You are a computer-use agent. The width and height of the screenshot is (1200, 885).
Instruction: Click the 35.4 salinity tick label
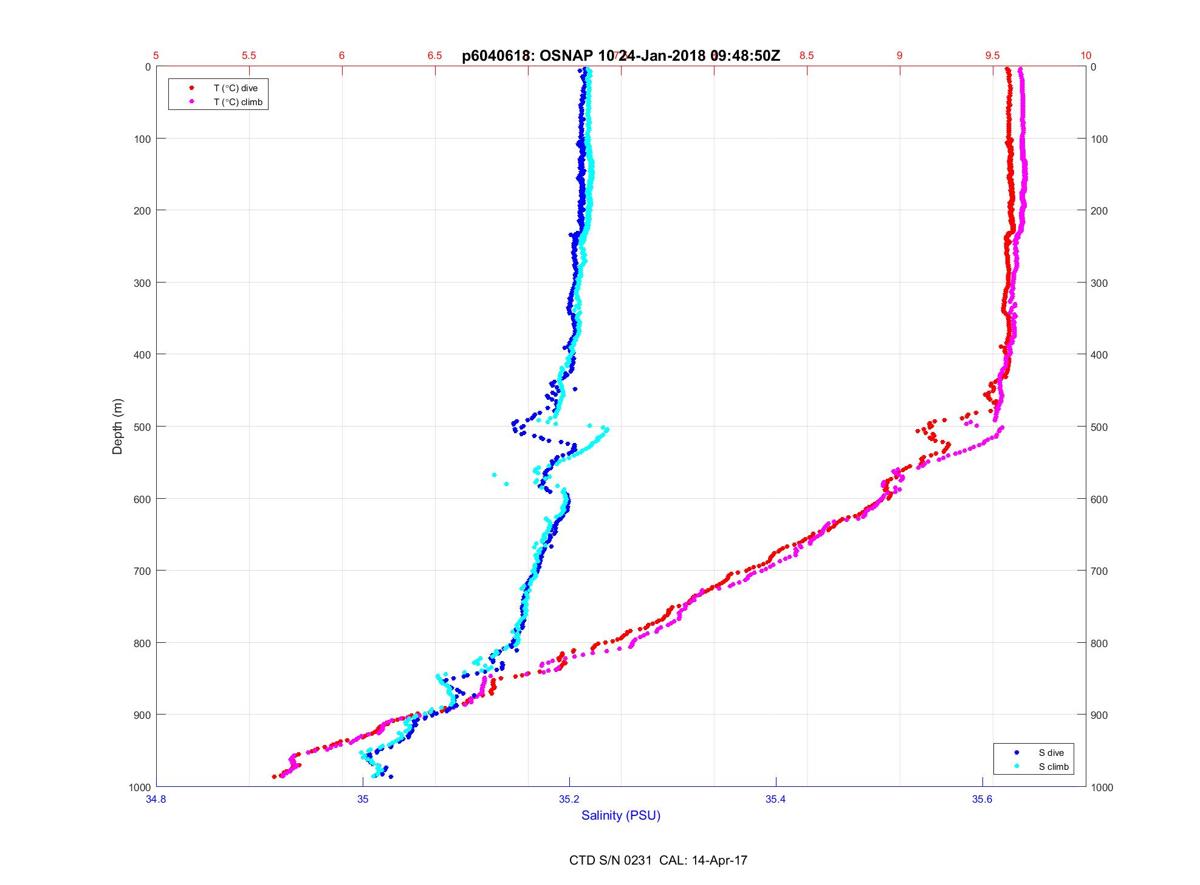click(776, 799)
